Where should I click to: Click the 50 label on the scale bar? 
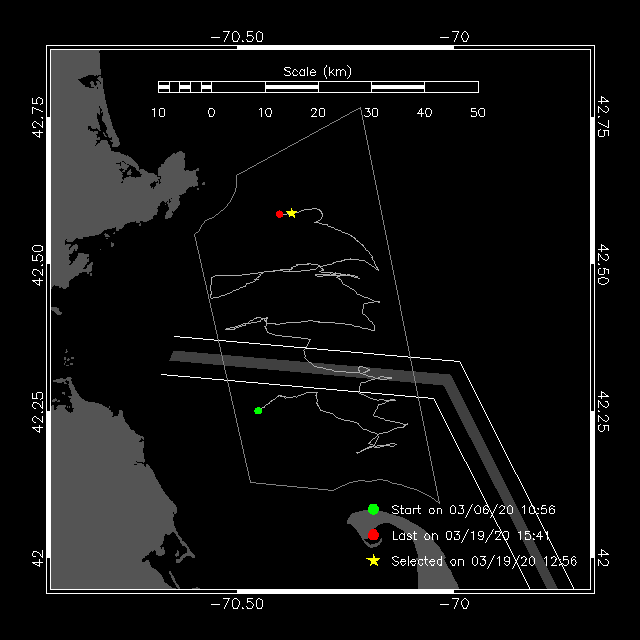477,112
